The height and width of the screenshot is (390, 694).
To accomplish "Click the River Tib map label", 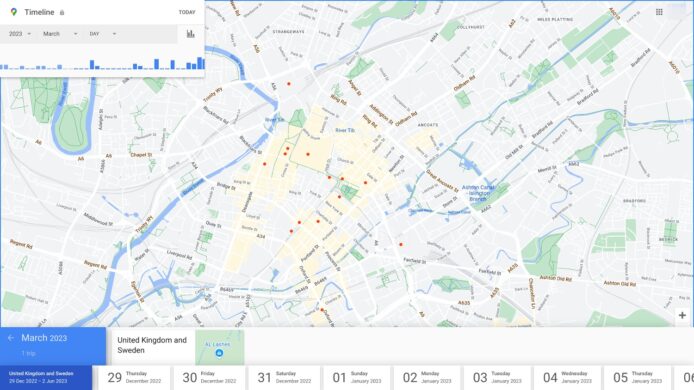I will (345, 131).
